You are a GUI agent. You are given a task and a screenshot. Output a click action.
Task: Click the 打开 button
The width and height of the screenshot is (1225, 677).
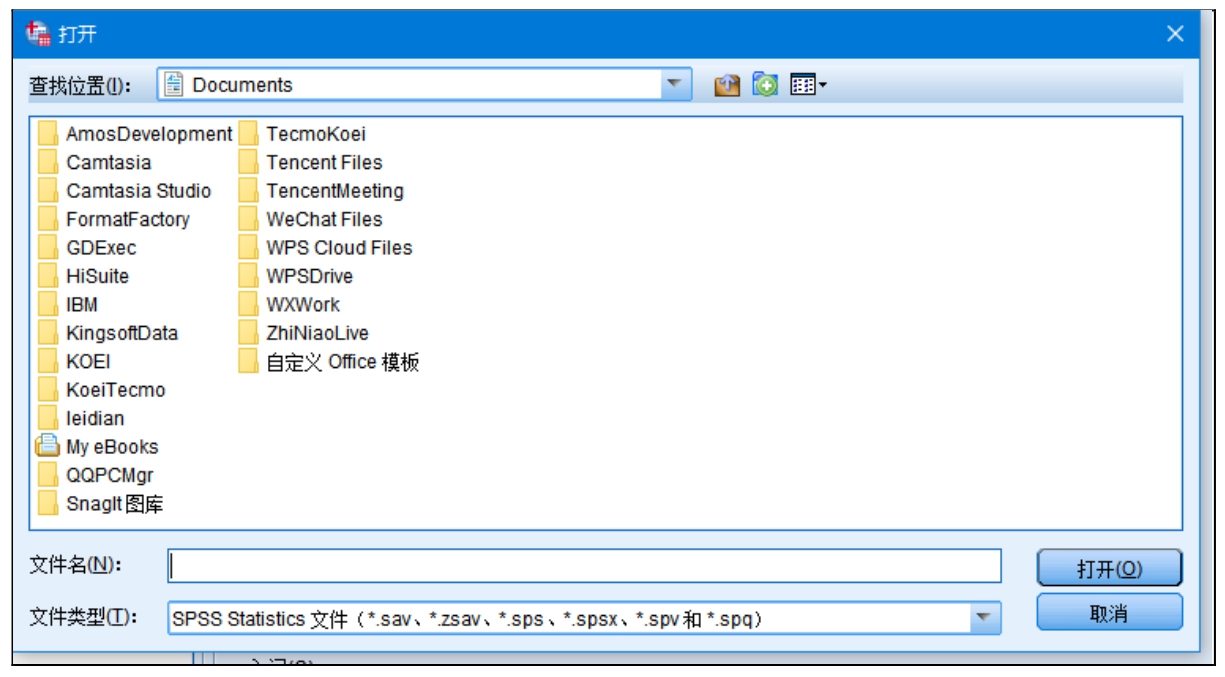pyautogui.click(x=1109, y=568)
